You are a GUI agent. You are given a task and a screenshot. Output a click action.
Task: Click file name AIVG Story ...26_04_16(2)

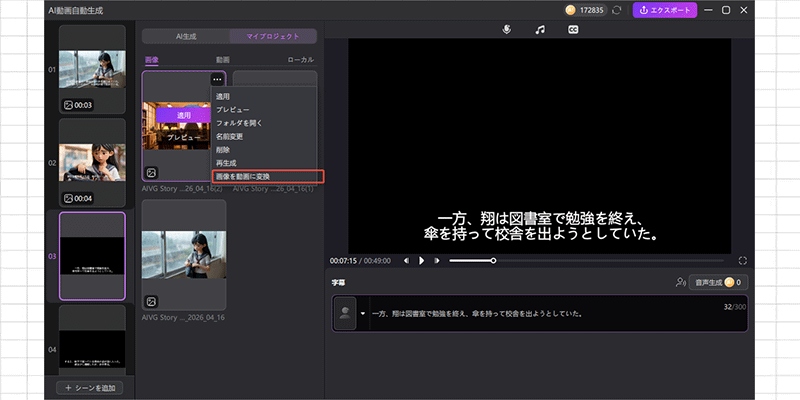[x=184, y=188]
